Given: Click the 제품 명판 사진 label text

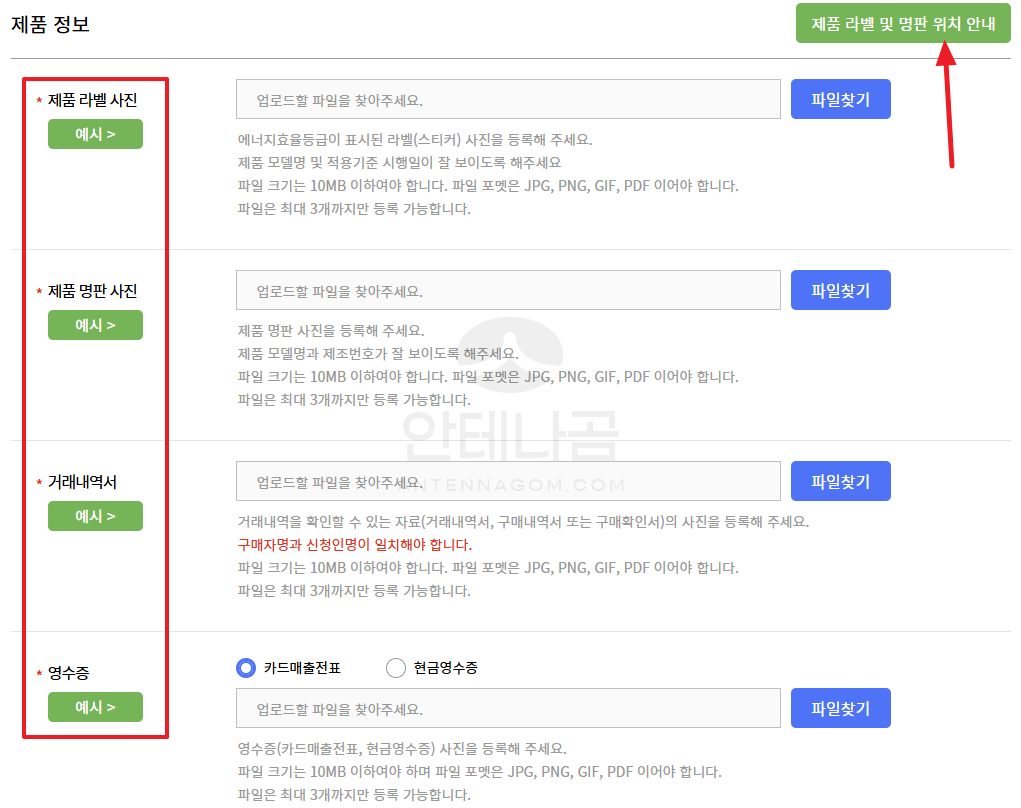Looking at the screenshot, I should coord(92,291).
